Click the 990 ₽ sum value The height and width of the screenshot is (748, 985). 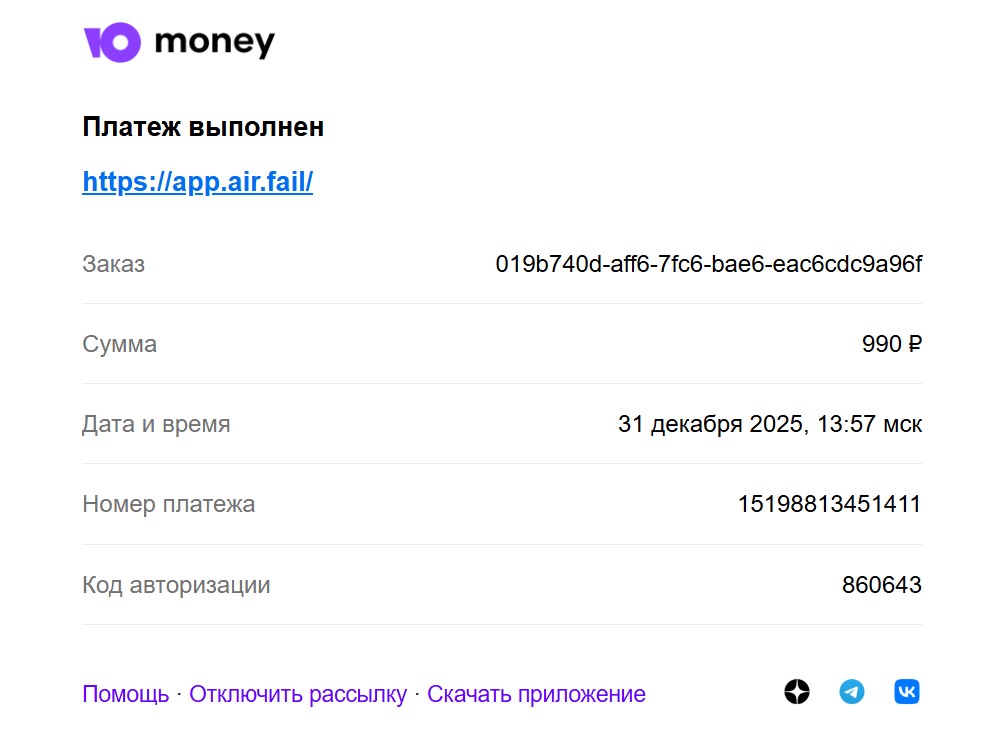click(x=891, y=344)
